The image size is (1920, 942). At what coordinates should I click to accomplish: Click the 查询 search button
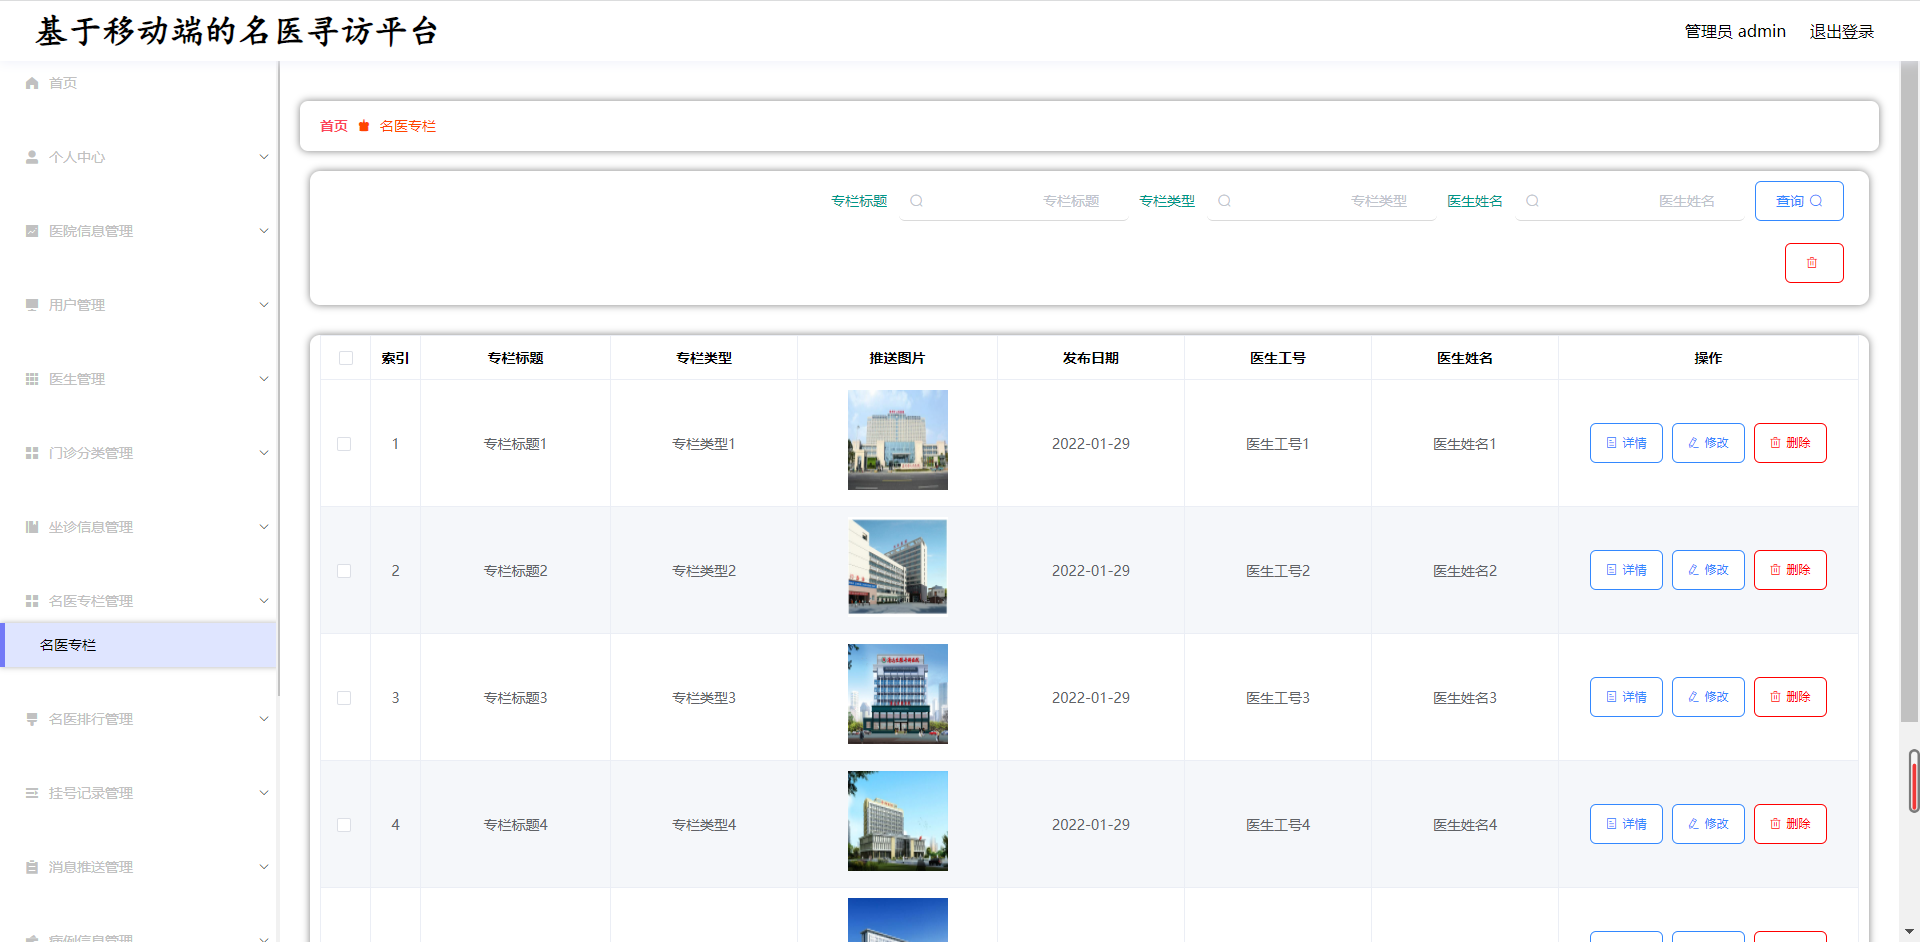tap(1799, 201)
